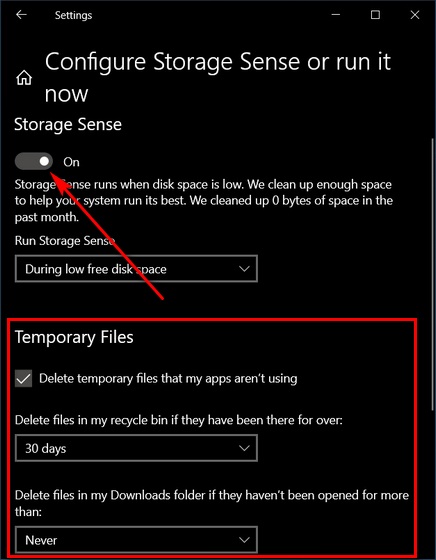436x560 pixels.
Task: Open the Downloads folder "Never" dropdown
Action: click(136, 540)
